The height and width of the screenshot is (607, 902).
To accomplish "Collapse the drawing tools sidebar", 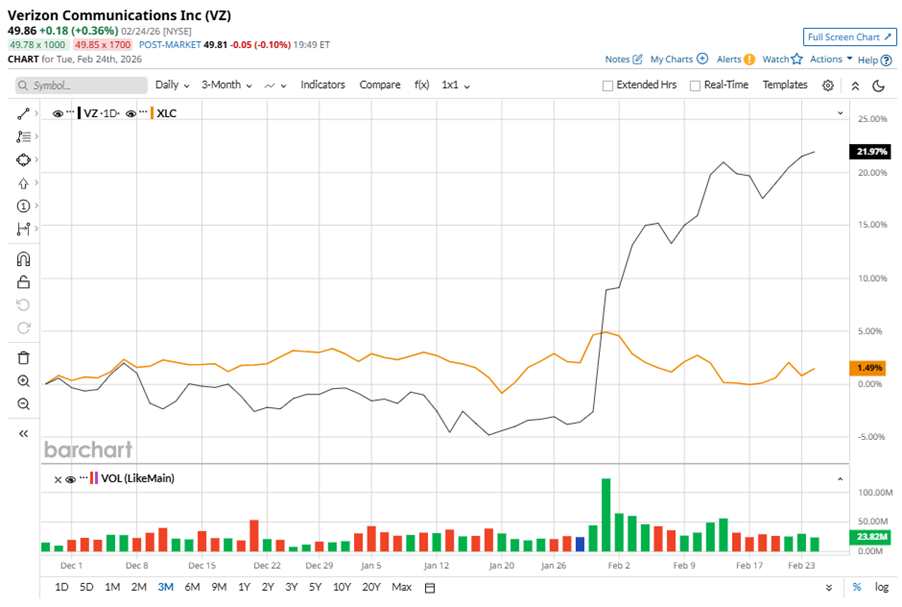I will click(23, 434).
